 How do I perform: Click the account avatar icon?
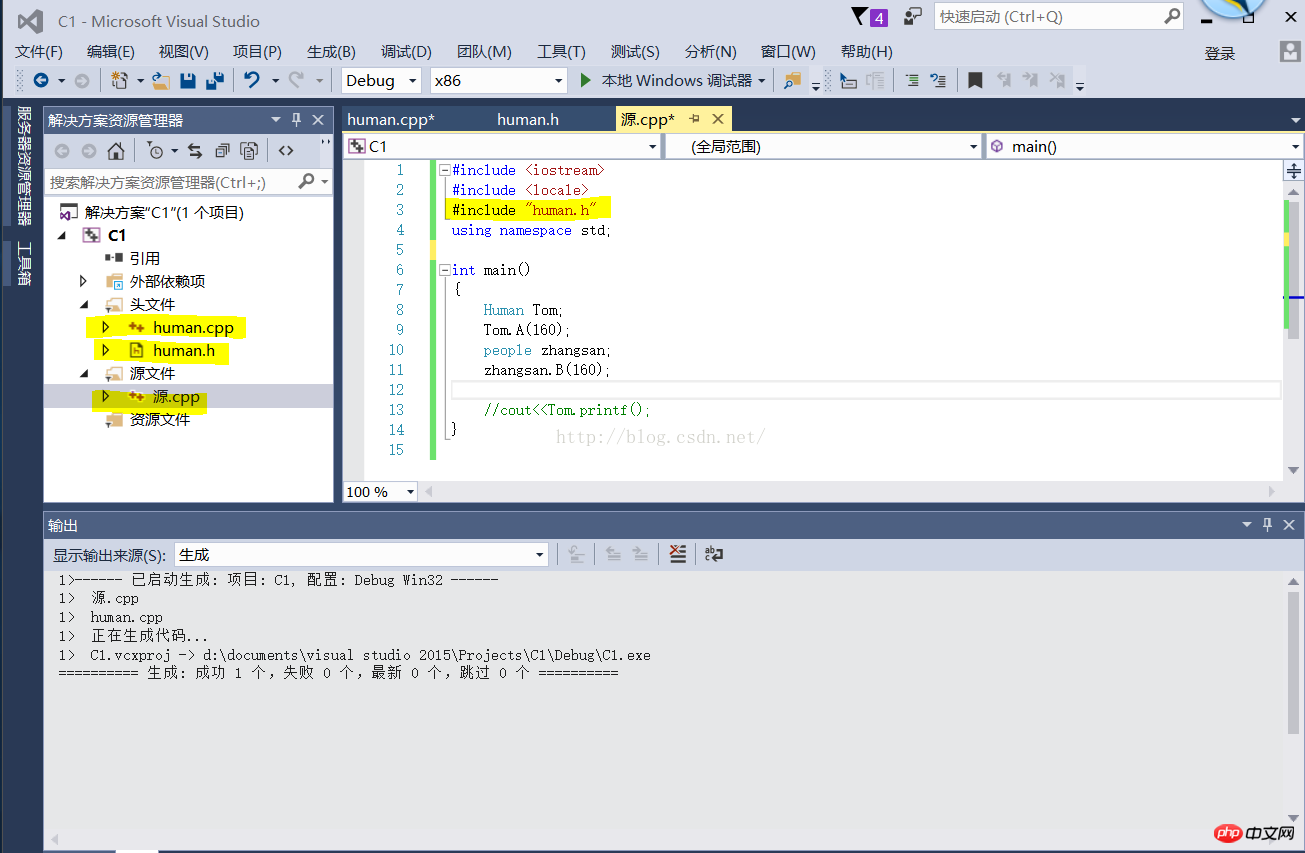[1290, 52]
